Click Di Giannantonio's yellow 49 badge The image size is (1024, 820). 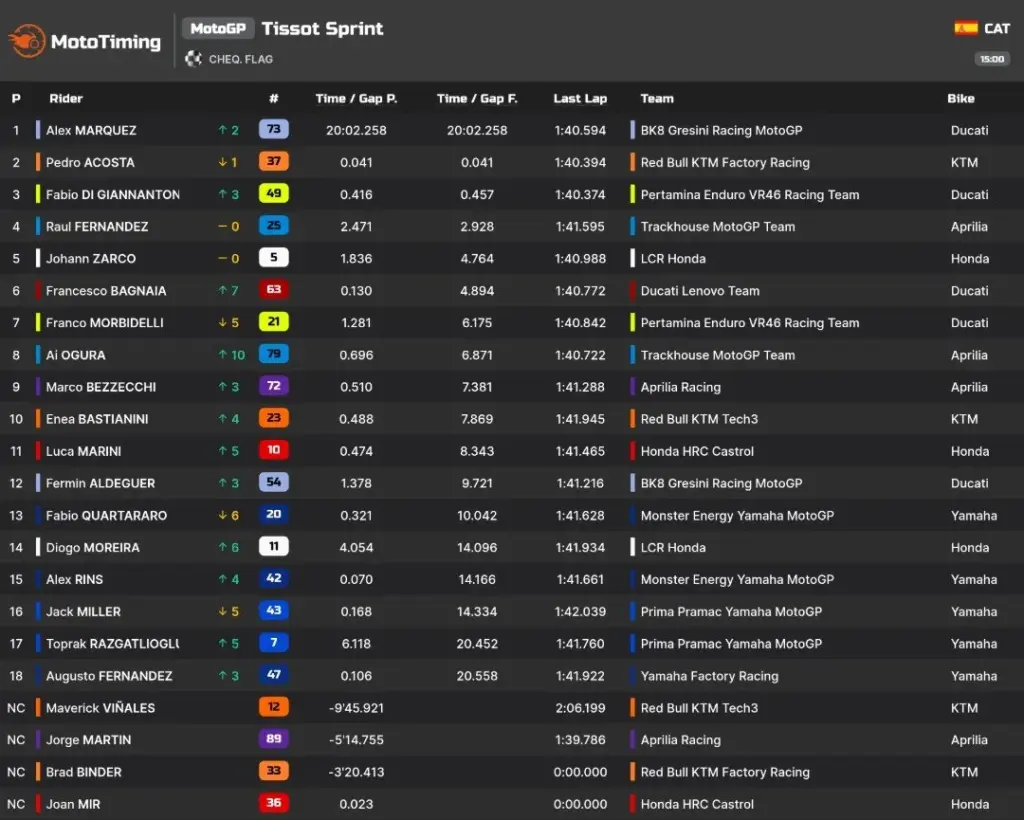pyautogui.click(x=274, y=193)
